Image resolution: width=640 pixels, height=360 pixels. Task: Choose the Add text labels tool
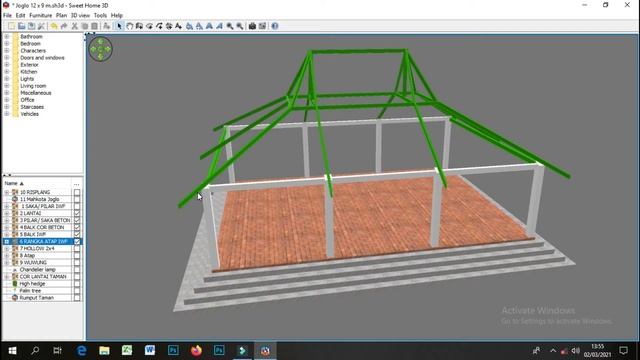[178, 26]
